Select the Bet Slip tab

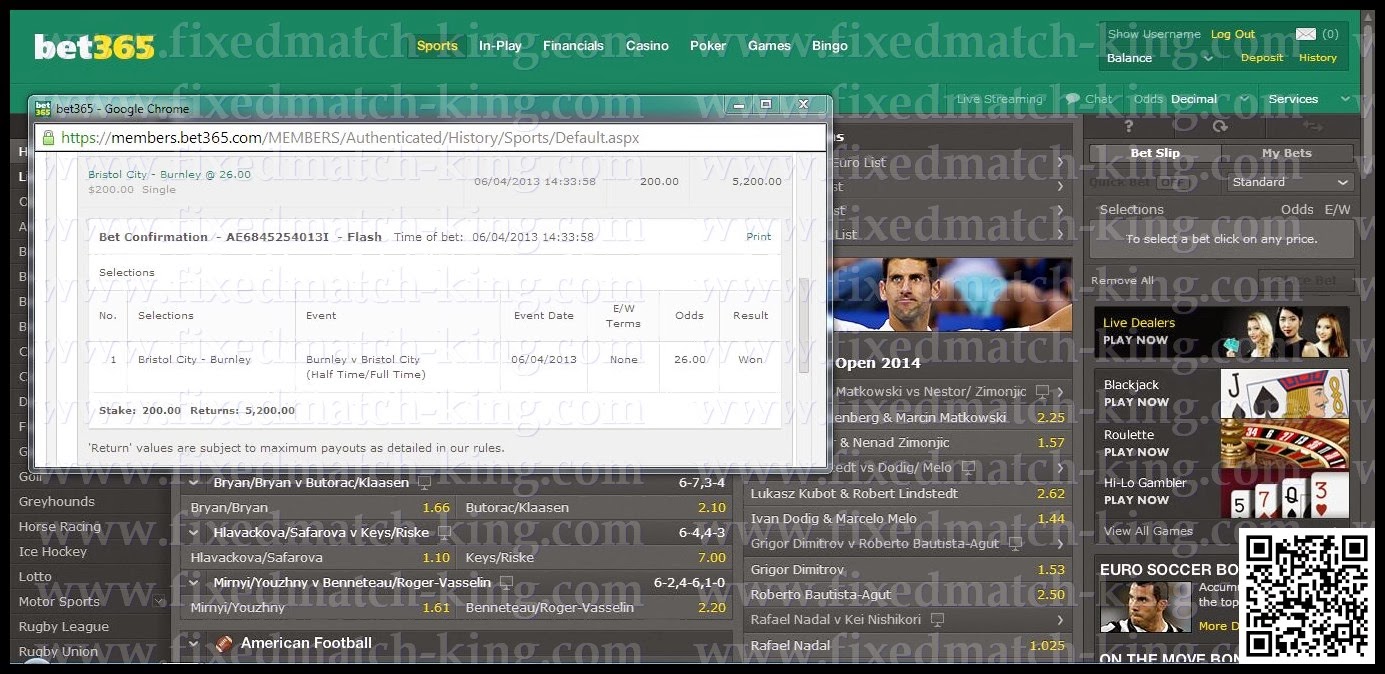1155,153
